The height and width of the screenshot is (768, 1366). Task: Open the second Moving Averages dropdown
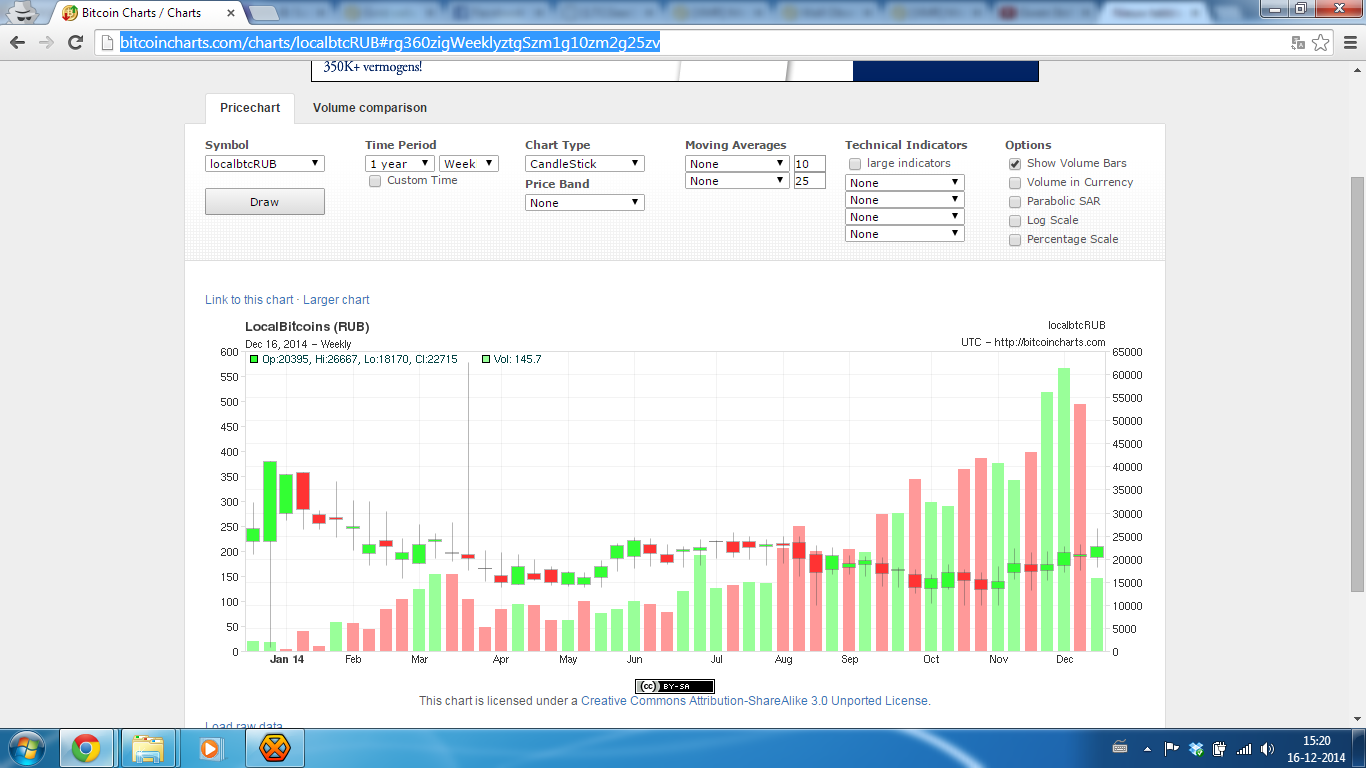coord(738,180)
